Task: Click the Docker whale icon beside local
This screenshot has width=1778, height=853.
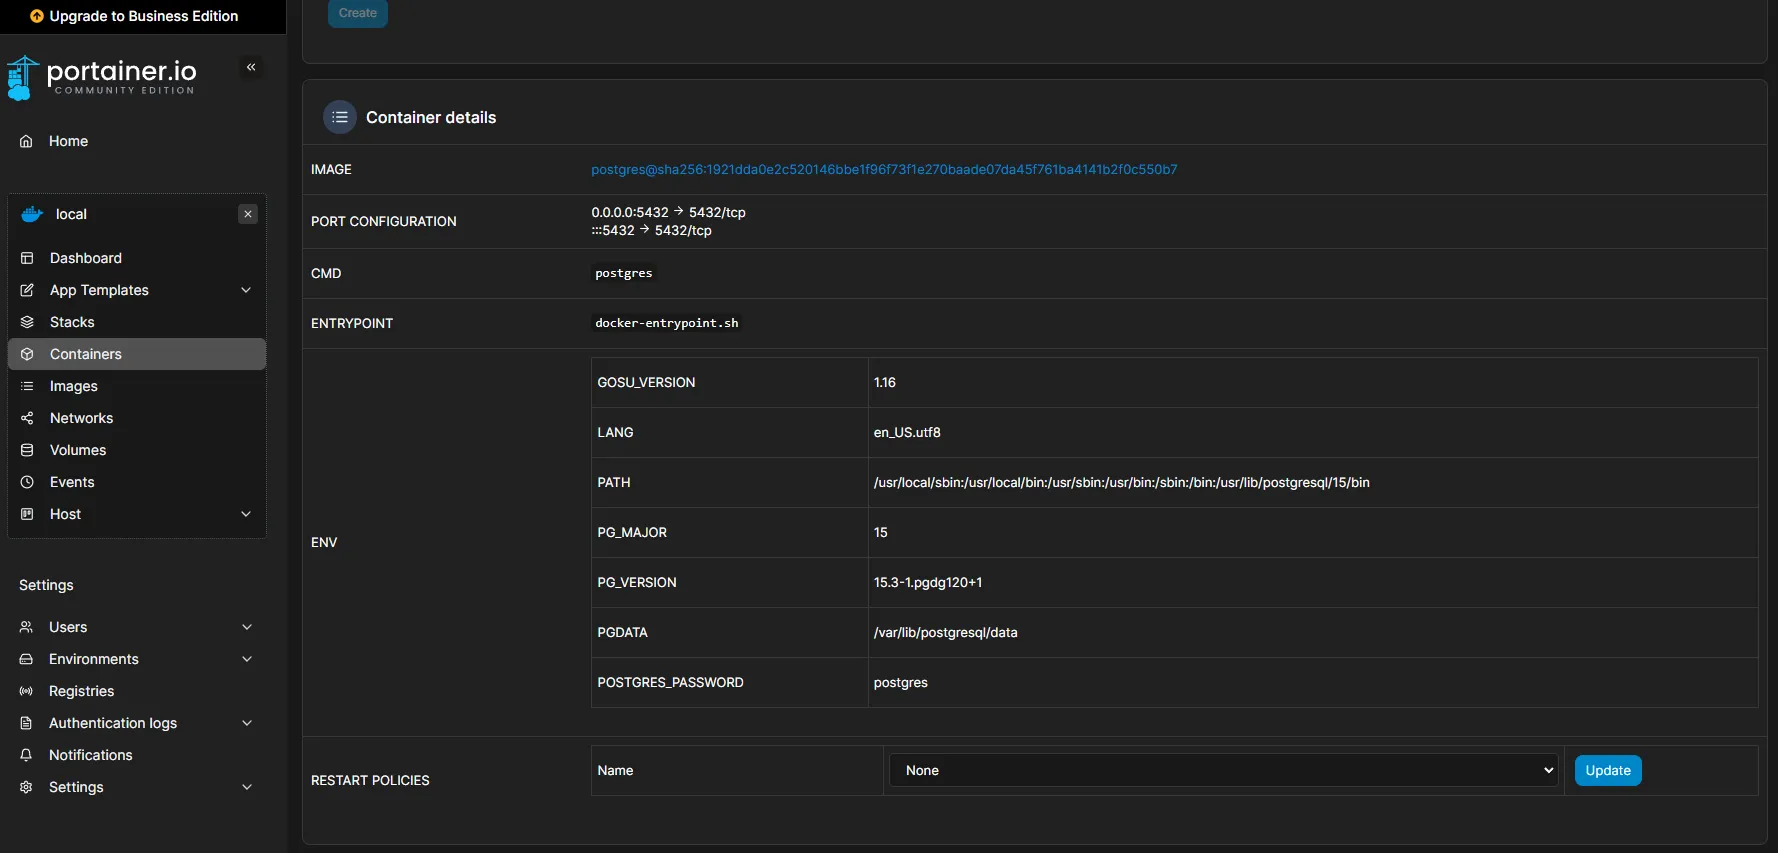Action: tap(32, 214)
